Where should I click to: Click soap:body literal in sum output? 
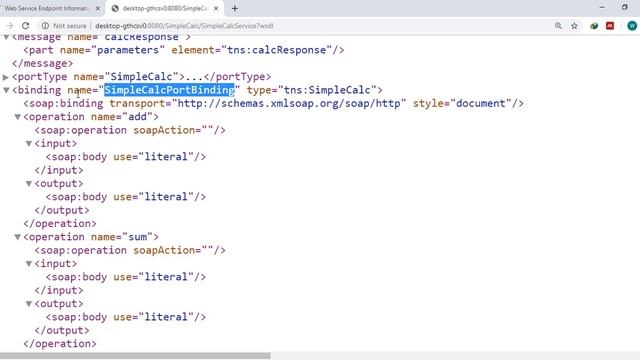coord(126,317)
